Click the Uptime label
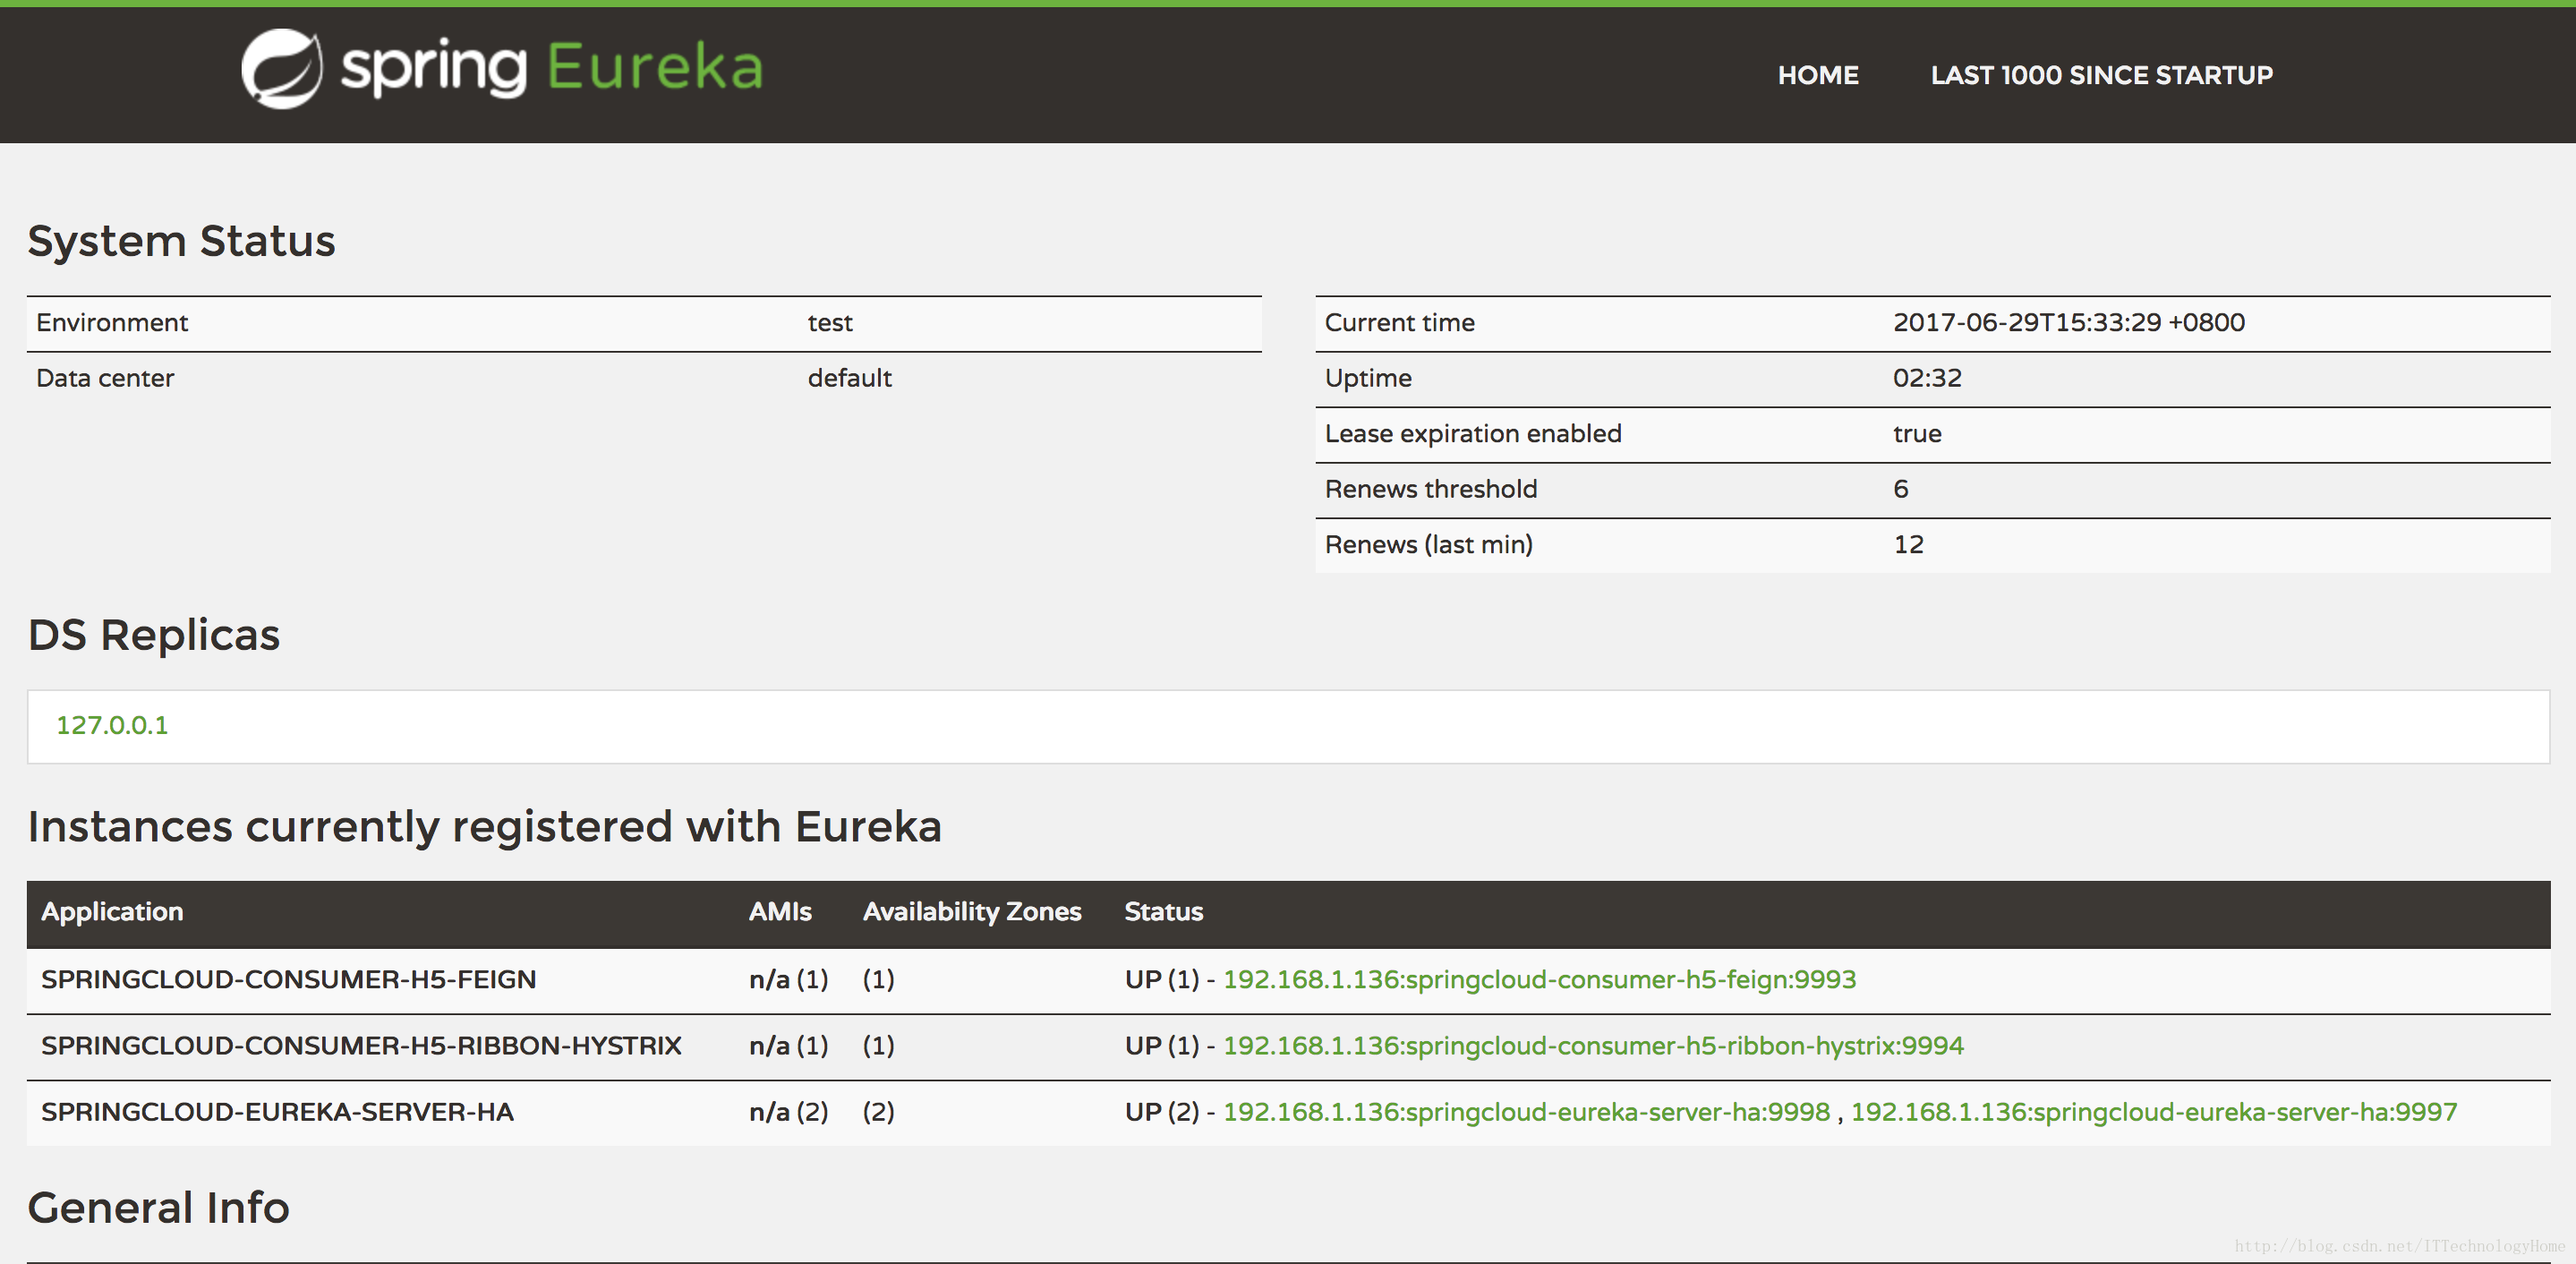 (1368, 378)
